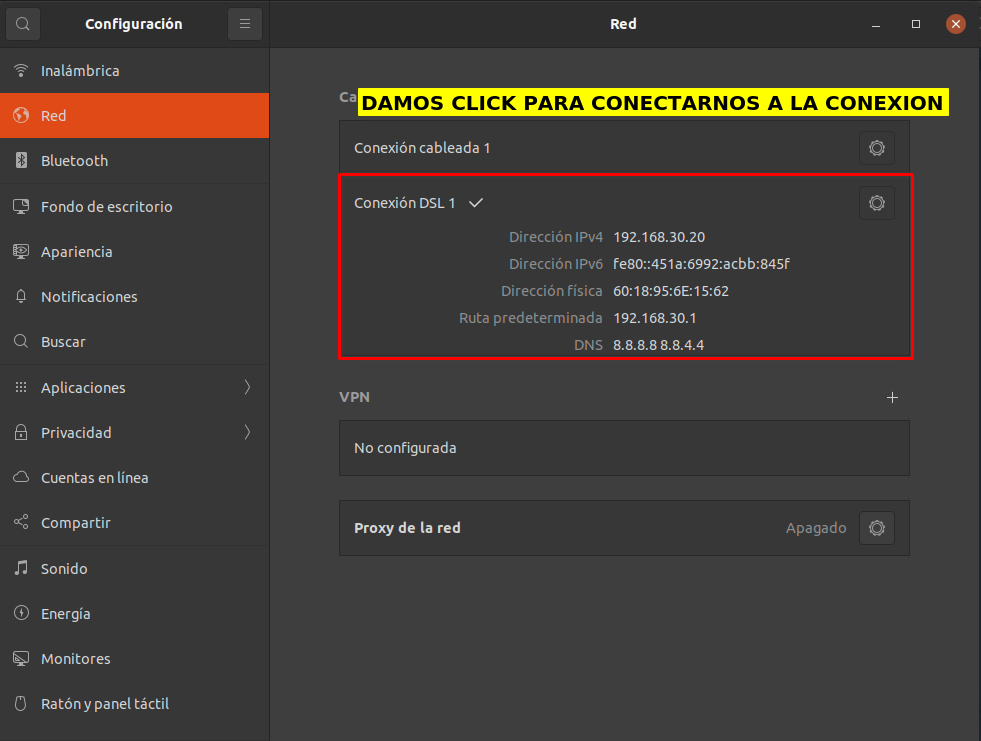Image resolution: width=981 pixels, height=741 pixels.
Task: Open the Monitores settings
Action: [x=75, y=659]
